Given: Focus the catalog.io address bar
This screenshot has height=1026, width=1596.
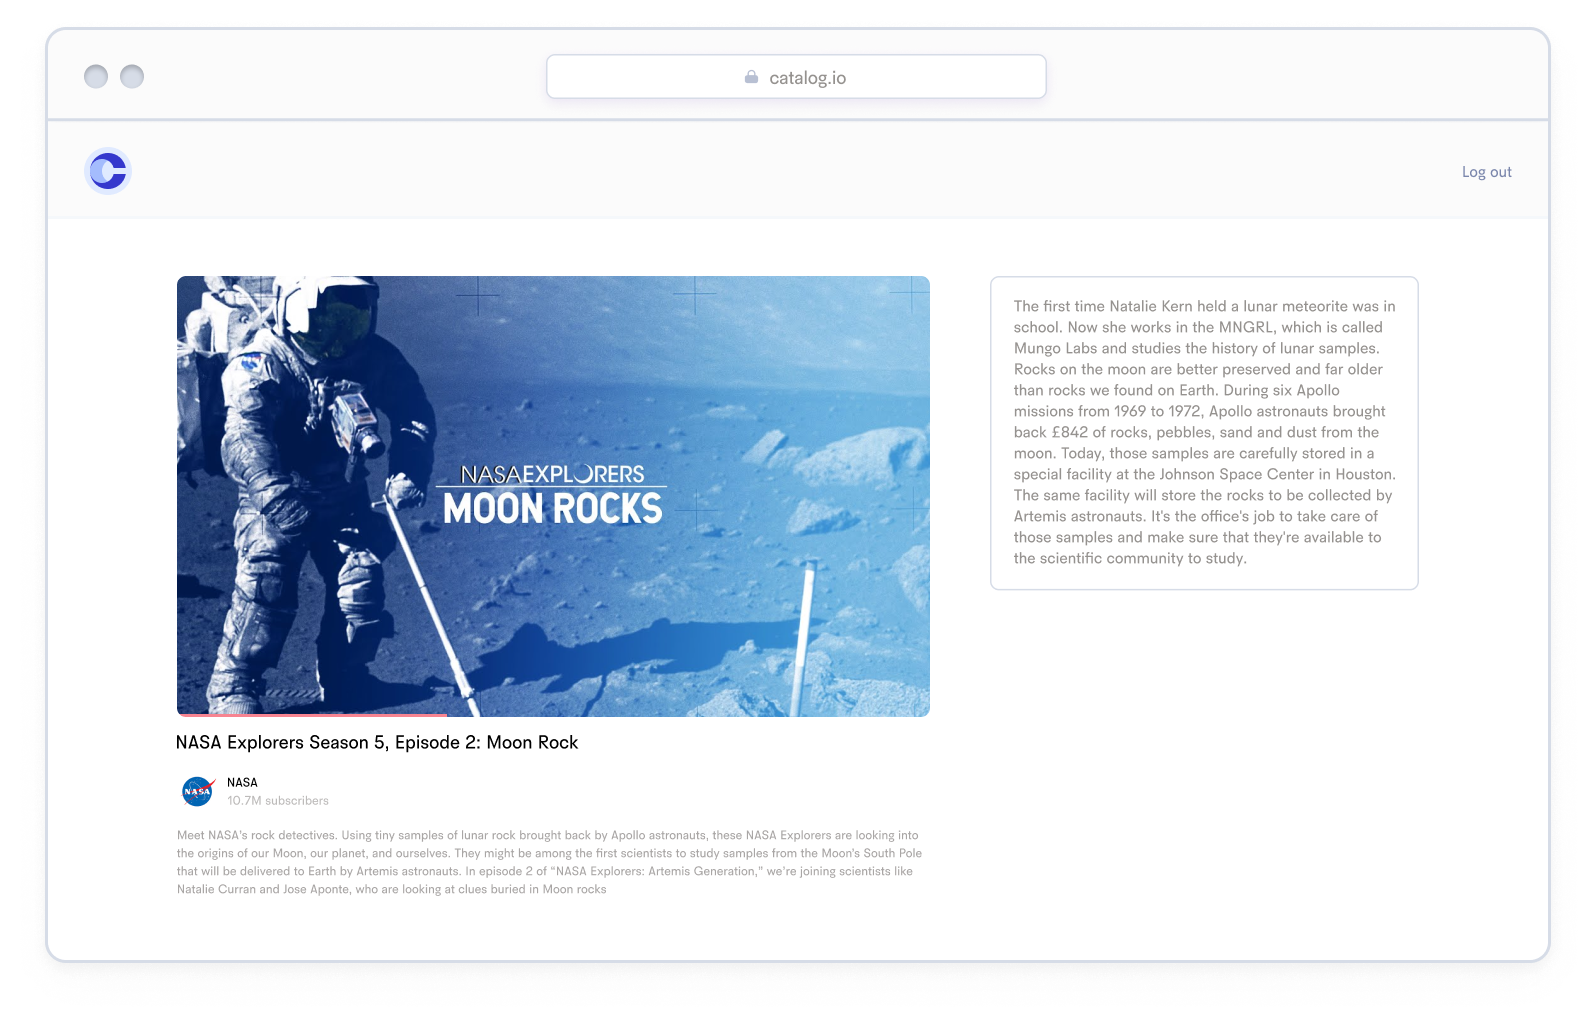Looking at the screenshot, I should tap(796, 77).
